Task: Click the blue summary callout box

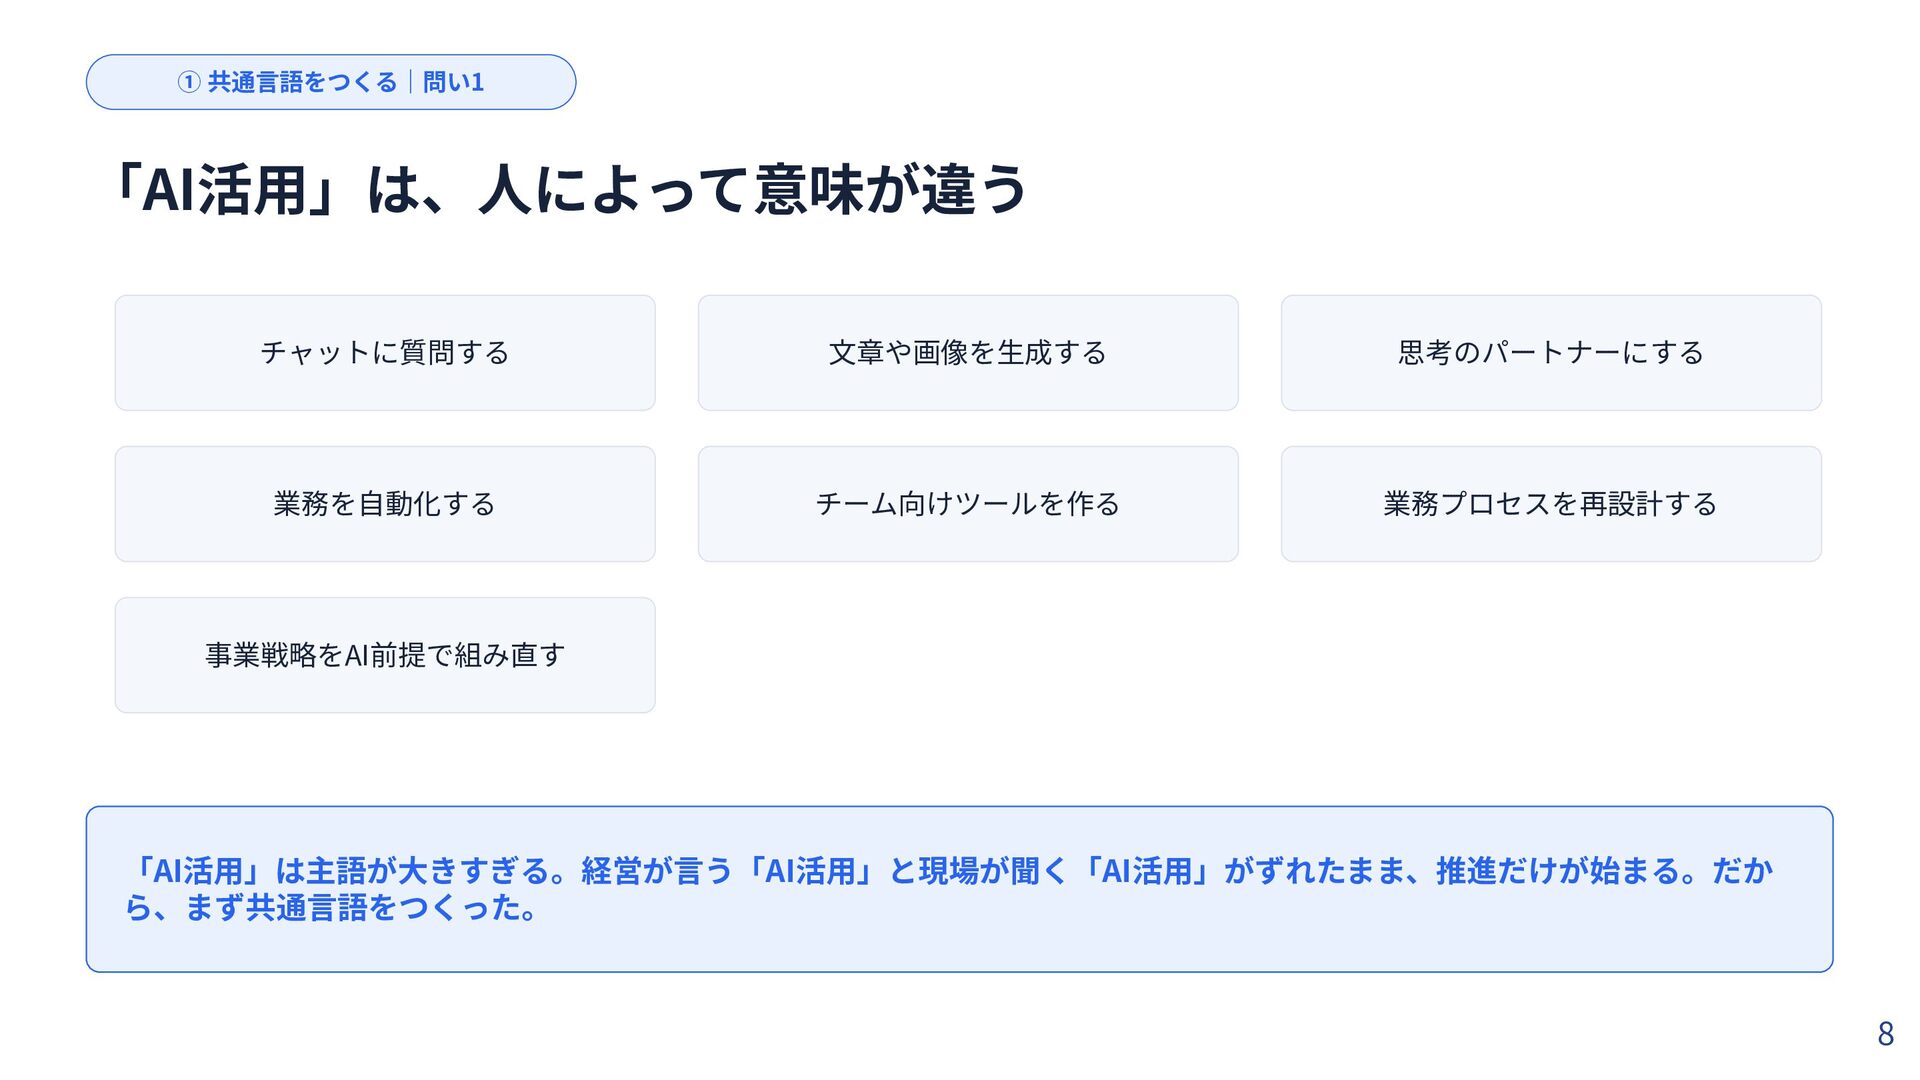Action: tap(959, 889)
